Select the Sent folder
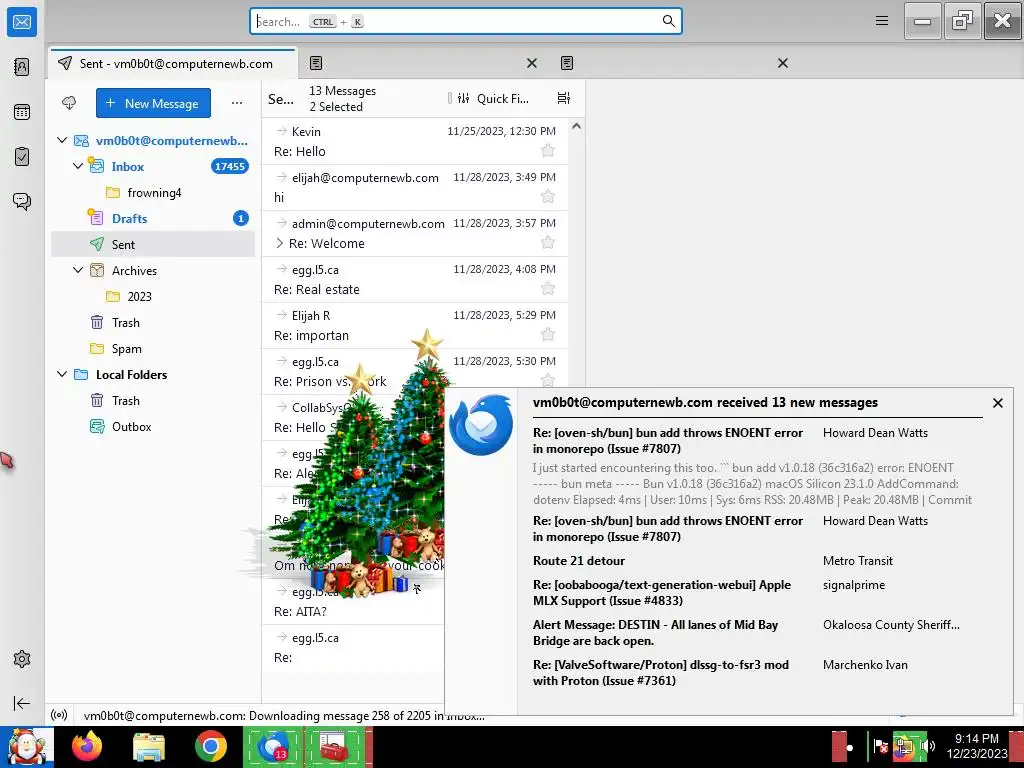This screenshot has height=768, width=1024. [153, 244]
